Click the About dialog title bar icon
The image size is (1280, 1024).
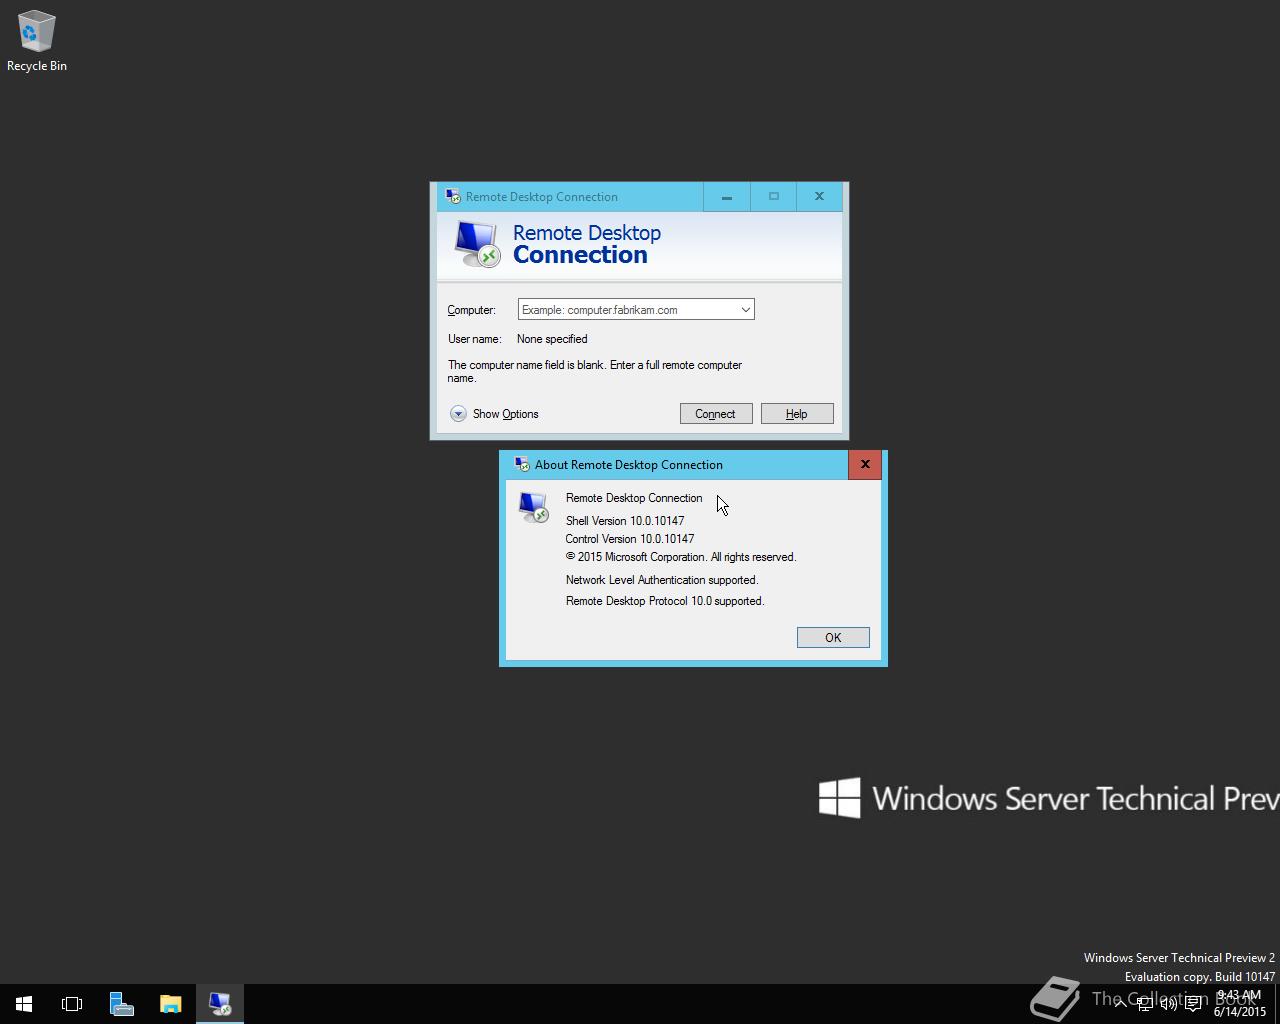[521, 464]
